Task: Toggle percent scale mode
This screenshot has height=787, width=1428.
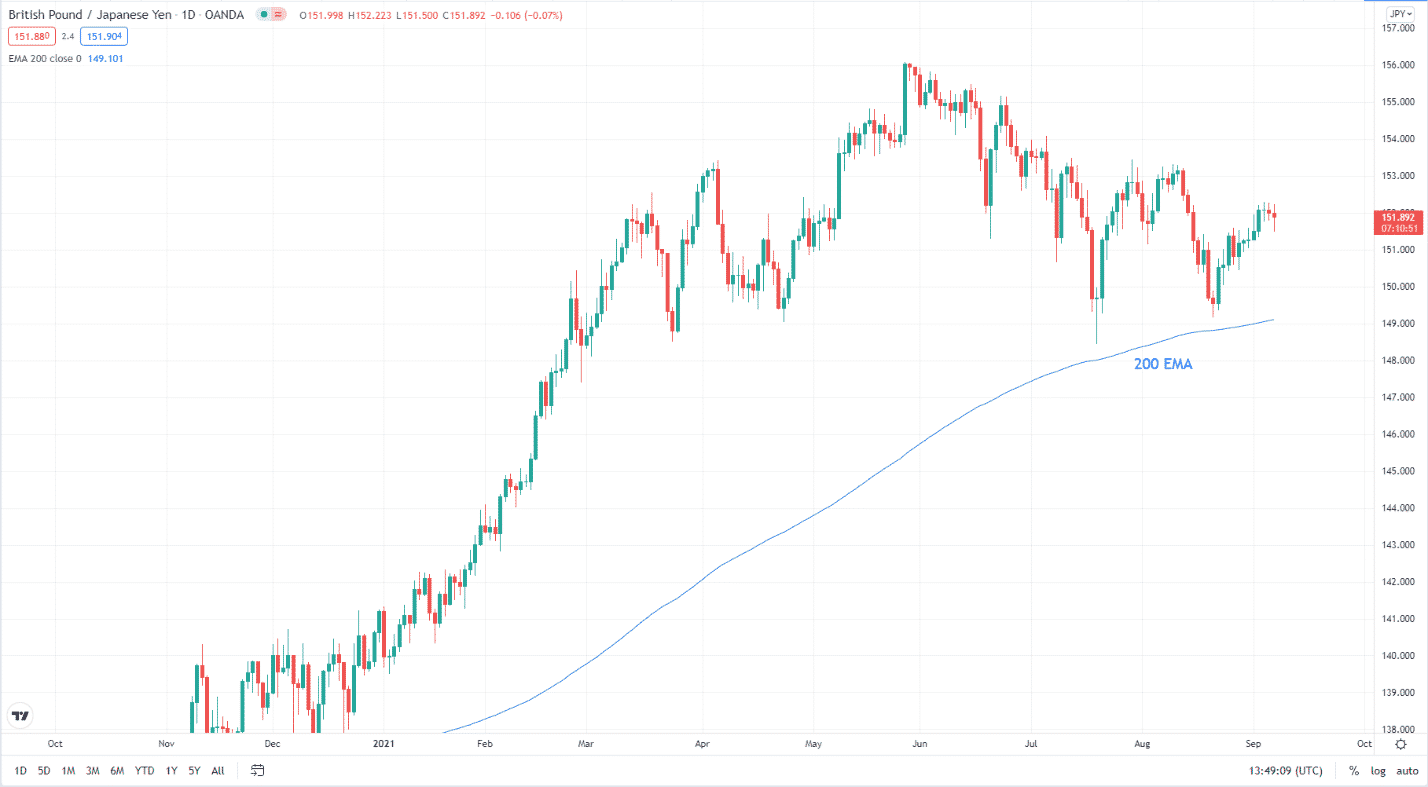Action: (x=1353, y=771)
